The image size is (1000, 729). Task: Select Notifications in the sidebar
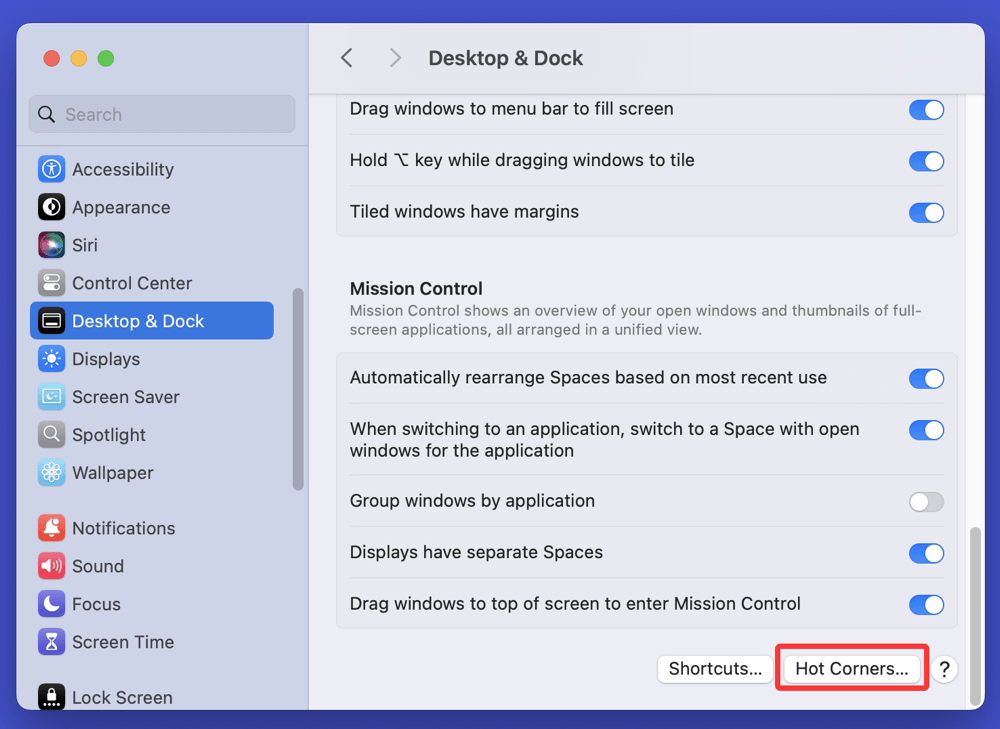[x=123, y=528]
